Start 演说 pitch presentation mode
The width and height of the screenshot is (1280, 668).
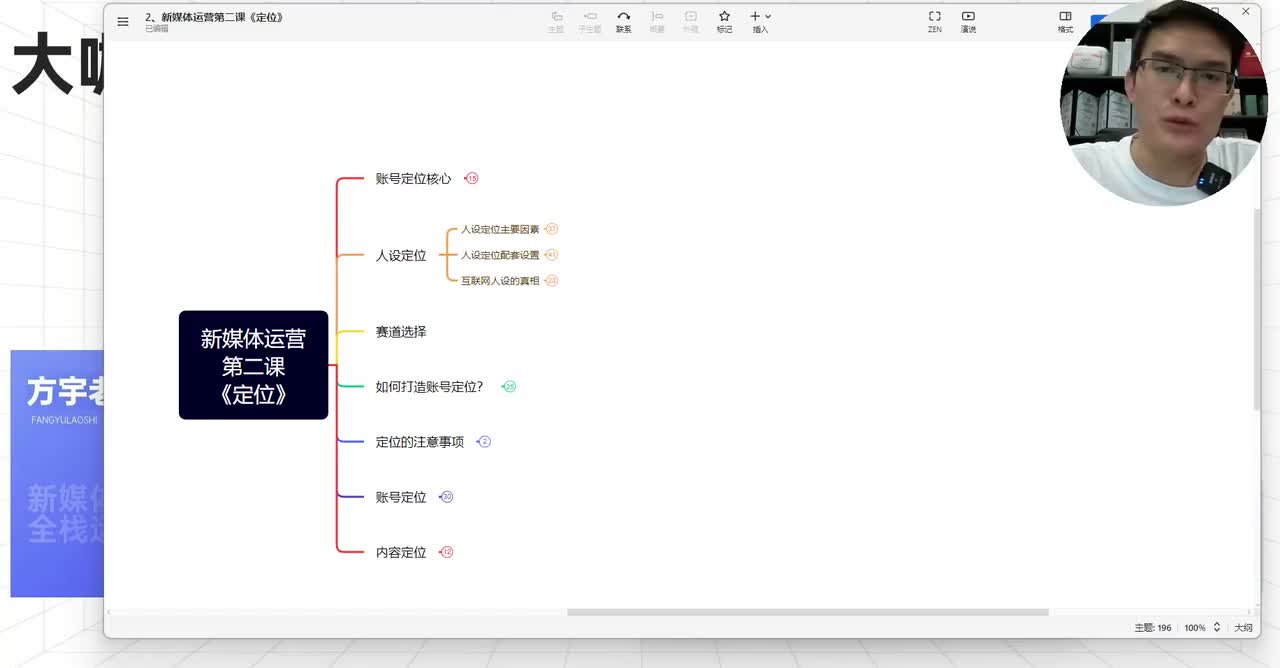[968, 21]
